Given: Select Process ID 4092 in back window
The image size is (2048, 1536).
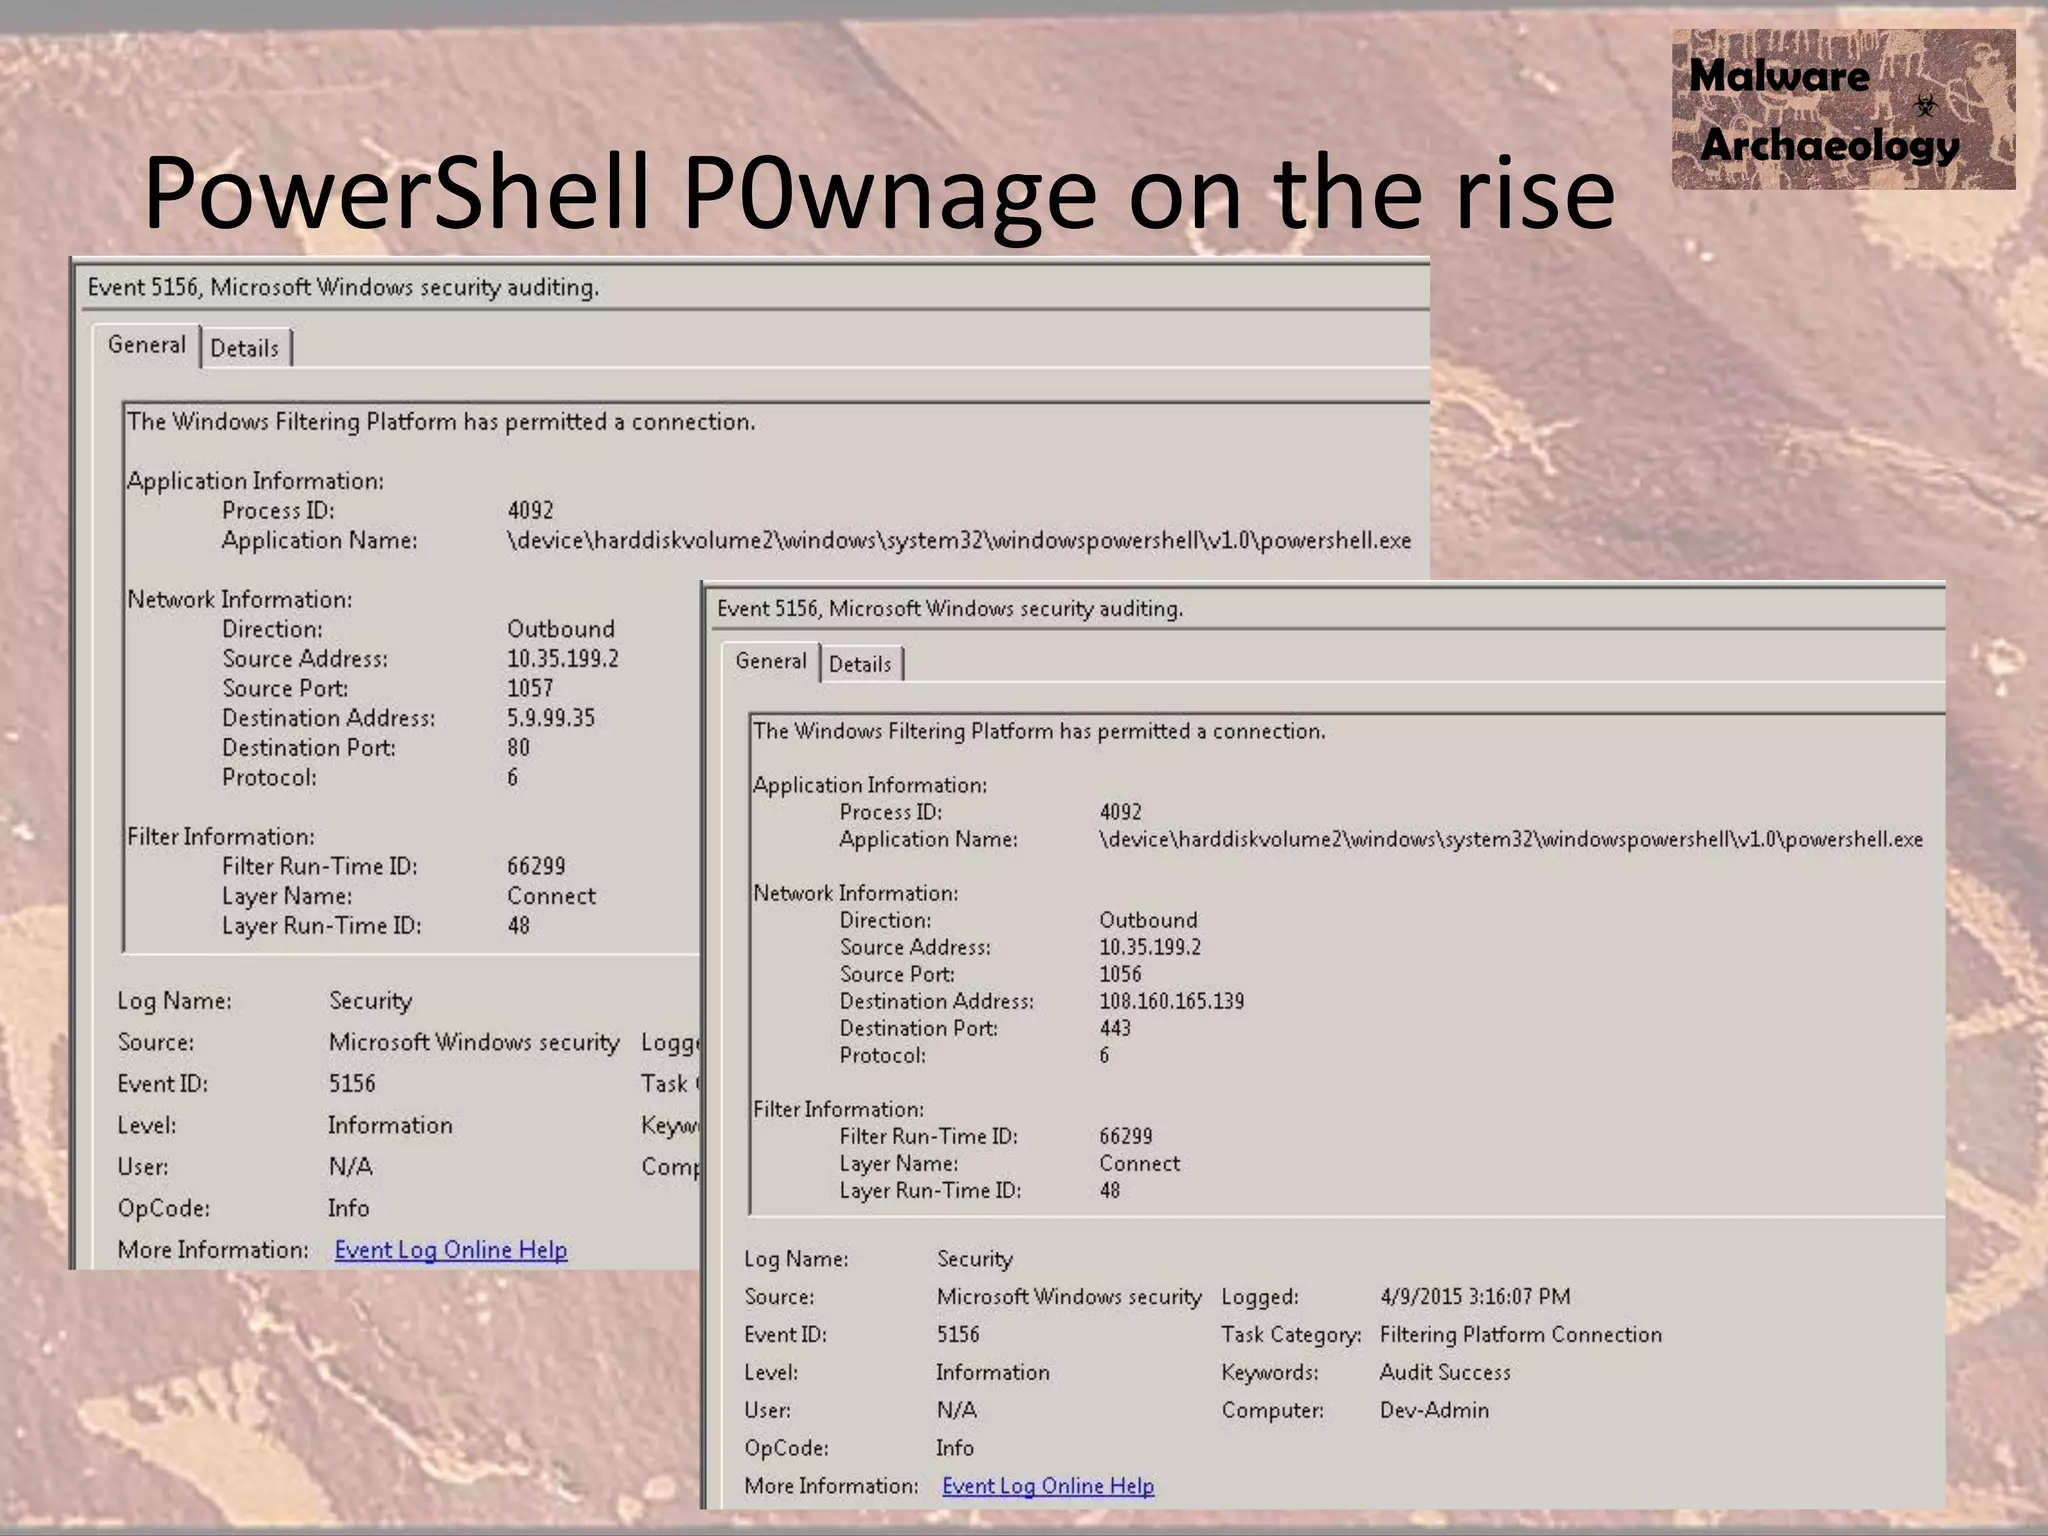Looking at the screenshot, I should pyautogui.click(x=530, y=511).
